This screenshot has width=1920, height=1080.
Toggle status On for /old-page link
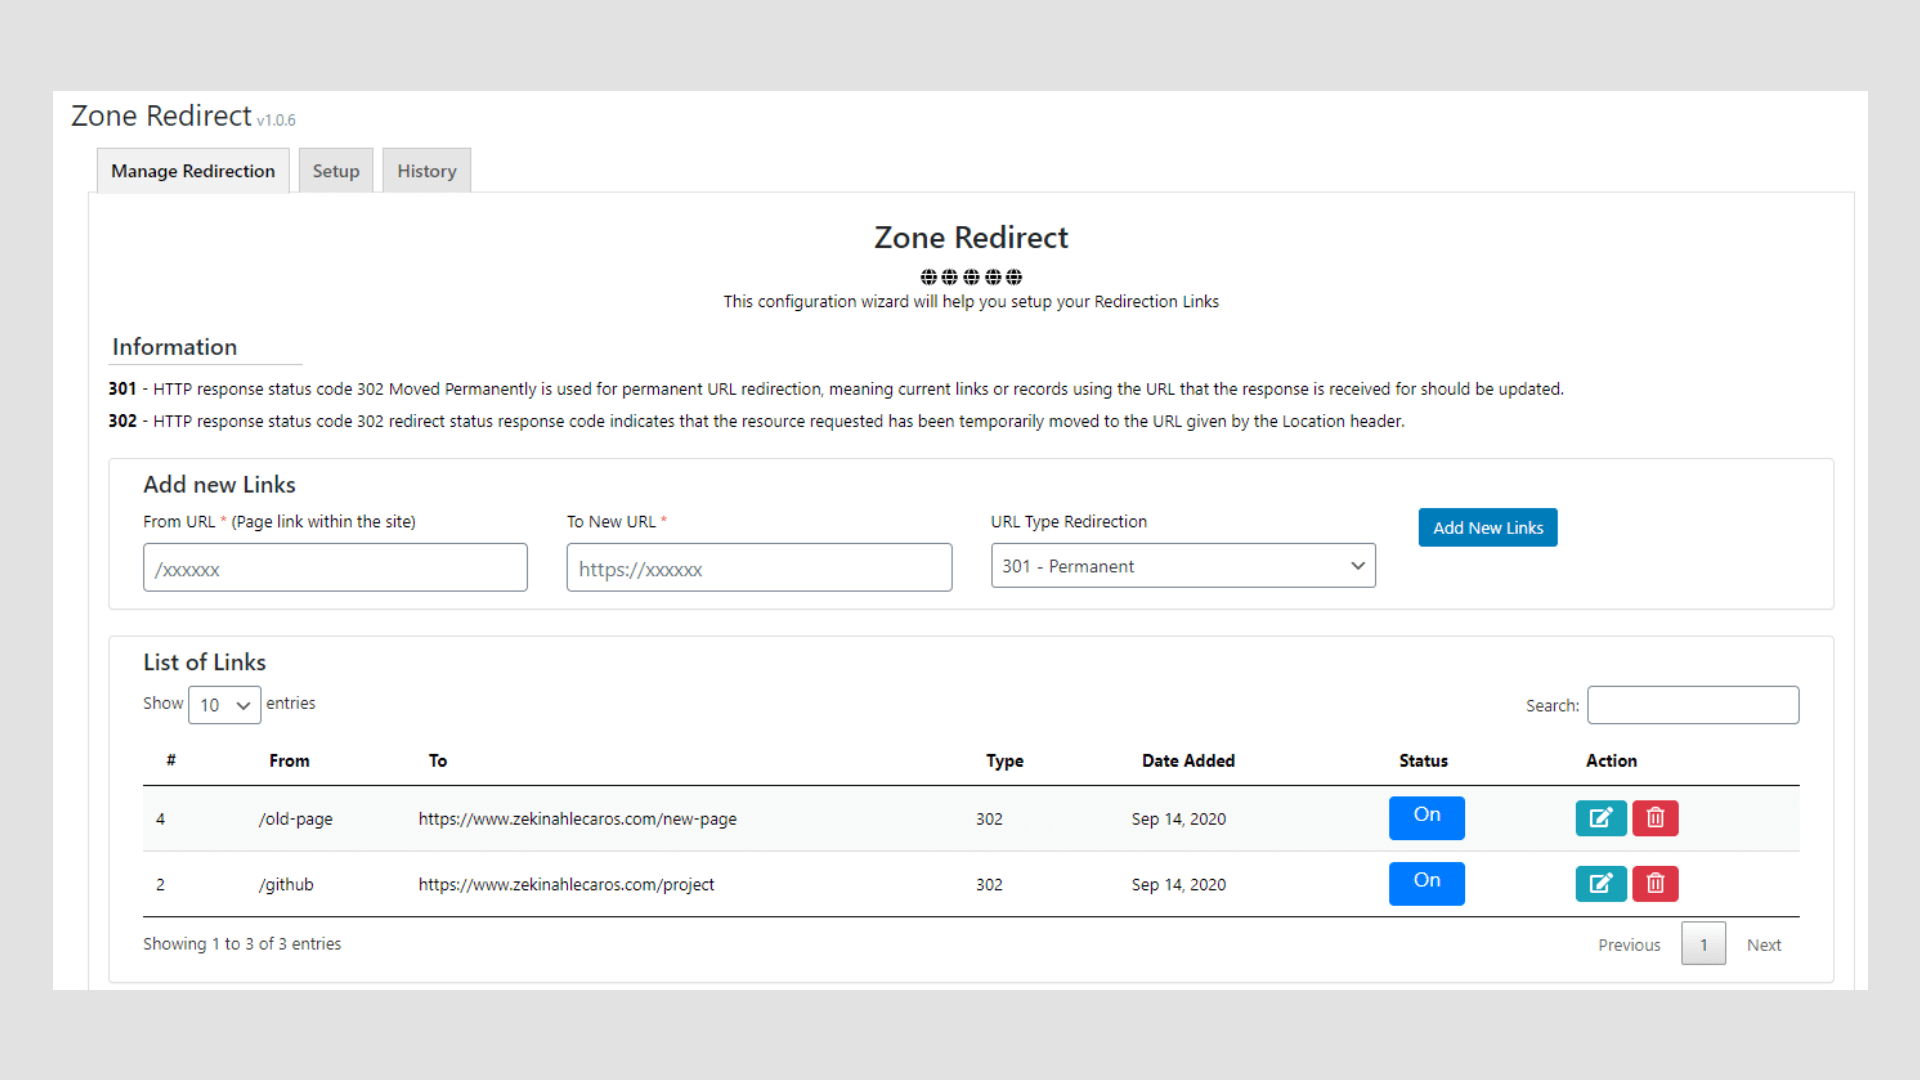coord(1426,817)
